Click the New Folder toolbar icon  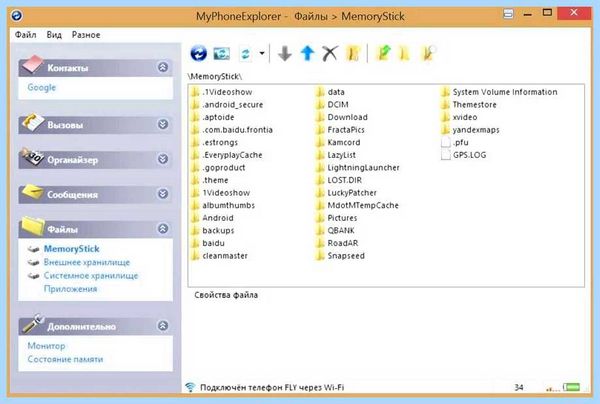353,54
